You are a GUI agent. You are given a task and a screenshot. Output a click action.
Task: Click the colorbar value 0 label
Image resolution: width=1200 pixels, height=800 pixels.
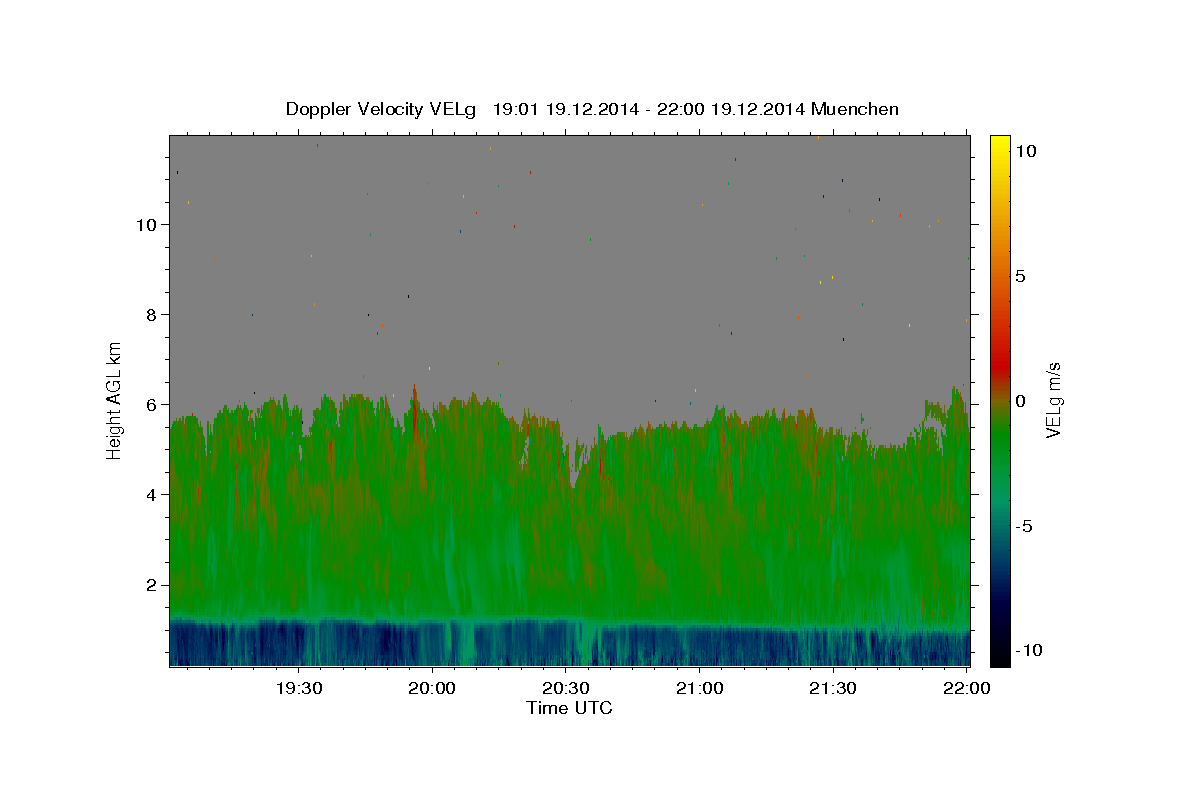point(1022,401)
